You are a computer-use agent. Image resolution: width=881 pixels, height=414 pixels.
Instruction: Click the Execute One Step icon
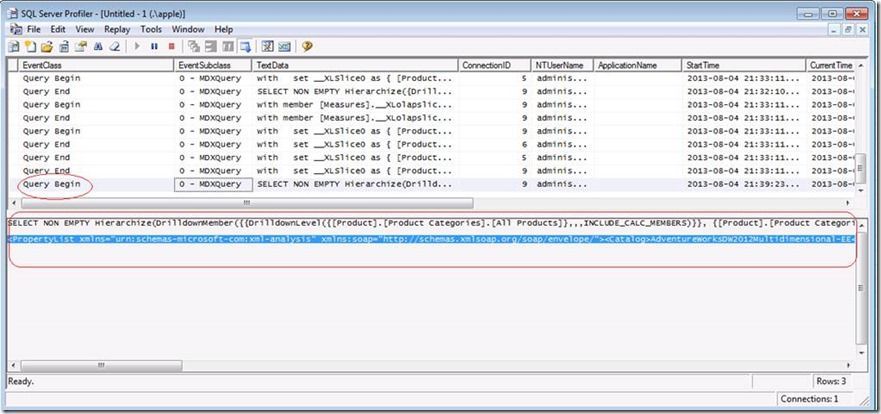(194, 46)
